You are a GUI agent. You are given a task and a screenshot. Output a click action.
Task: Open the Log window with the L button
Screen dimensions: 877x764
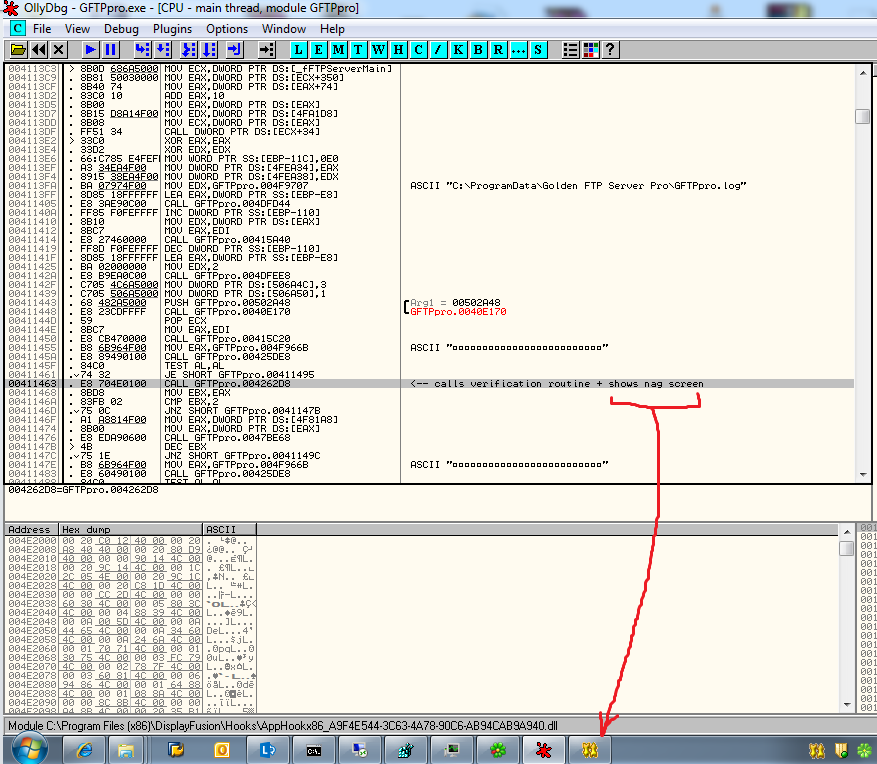pyautogui.click(x=299, y=50)
